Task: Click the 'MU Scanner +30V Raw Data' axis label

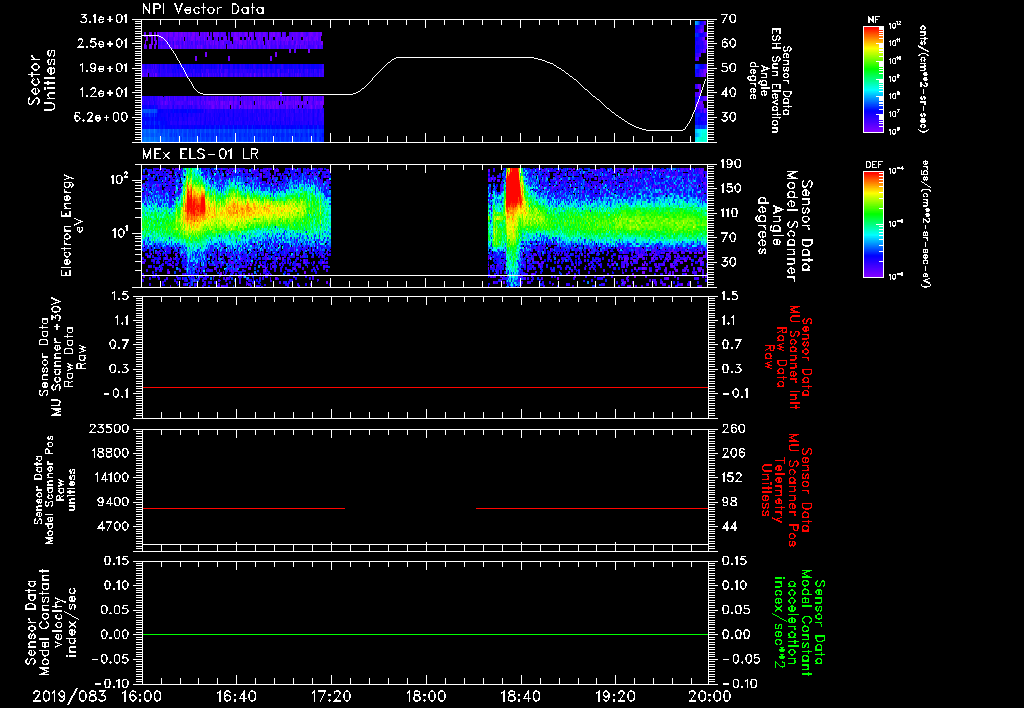Action: point(62,357)
